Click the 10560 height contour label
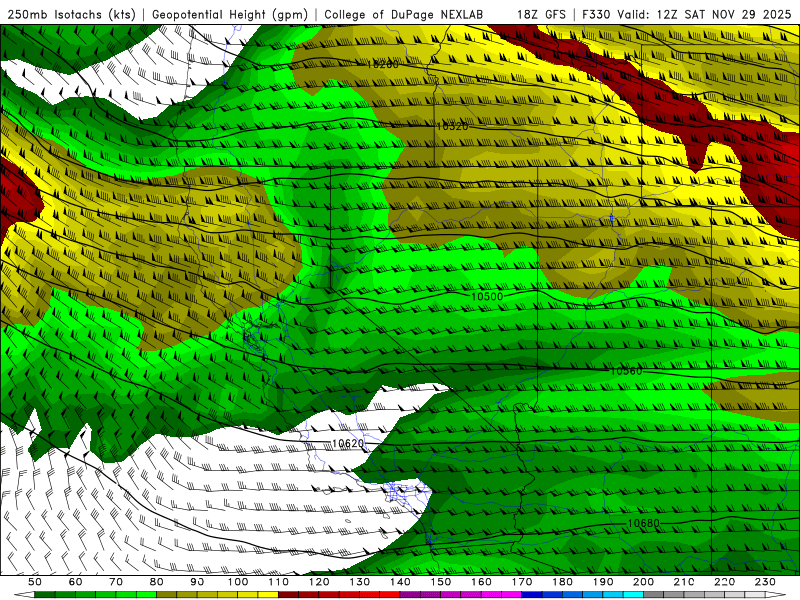The height and width of the screenshot is (600, 800). [x=626, y=371]
